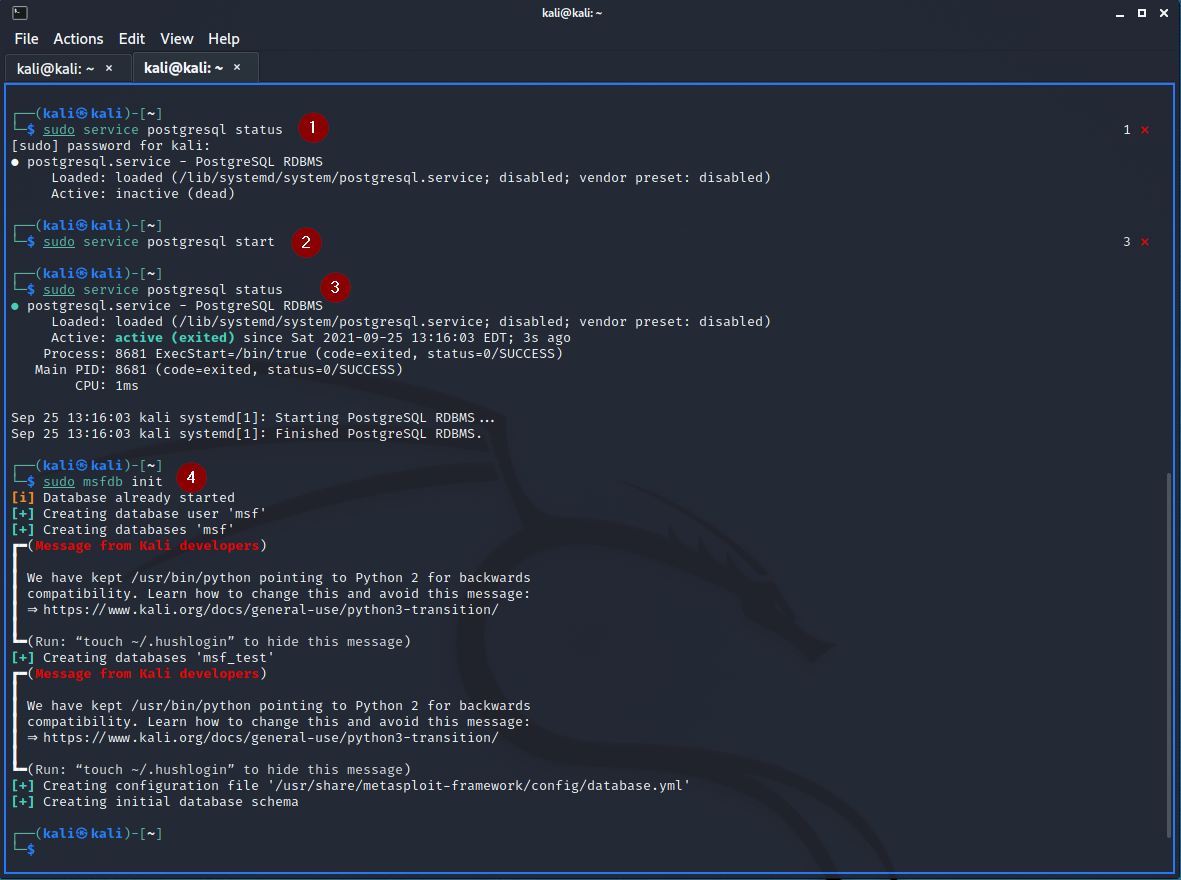Click the red step 3 marker

coord(335,287)
